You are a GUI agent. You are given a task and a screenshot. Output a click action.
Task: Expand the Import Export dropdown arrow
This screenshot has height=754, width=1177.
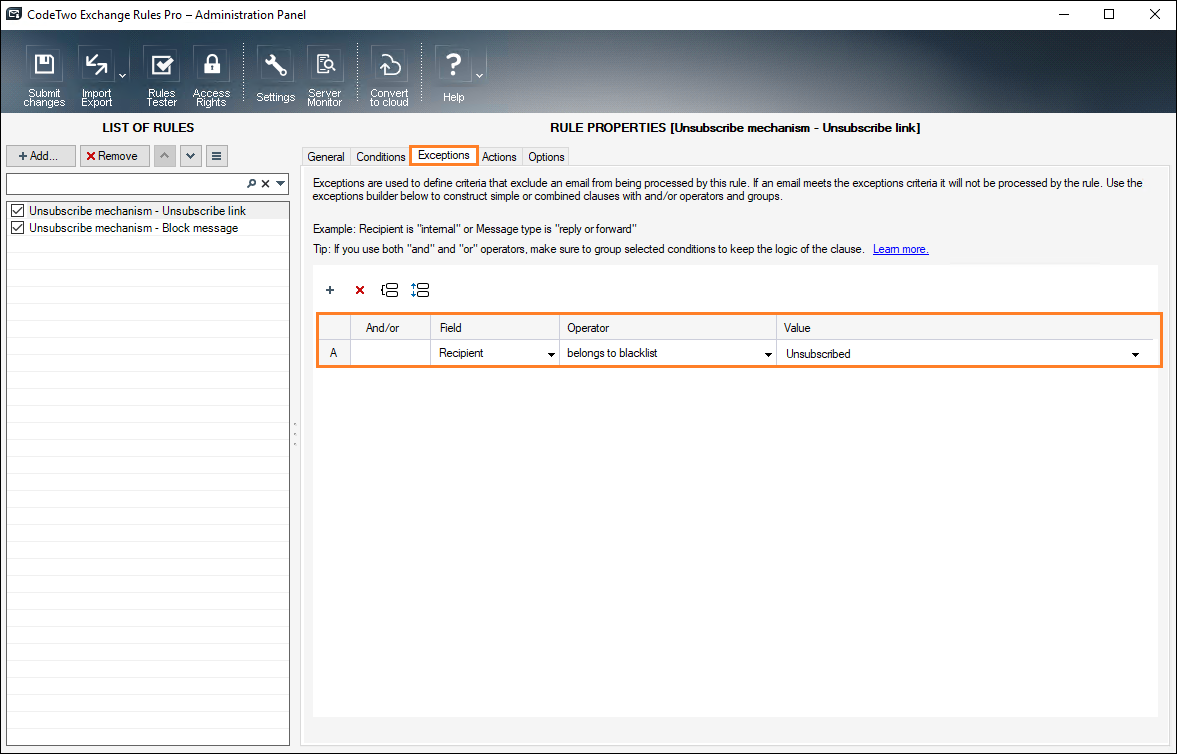click(x=122, y=75)
